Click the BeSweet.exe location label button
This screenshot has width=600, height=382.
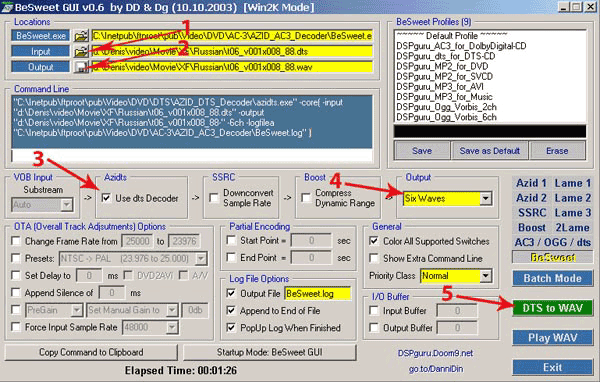coord(41,36)
